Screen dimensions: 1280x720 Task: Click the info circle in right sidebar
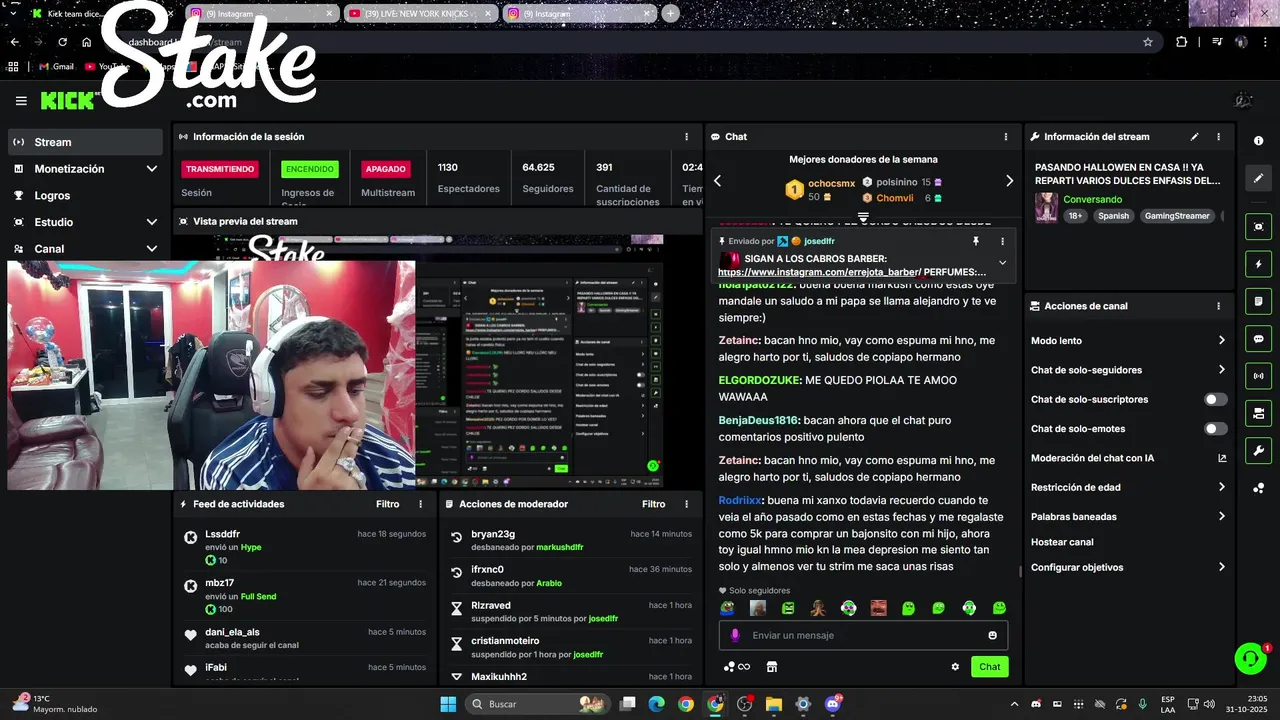pos(1258,142)
